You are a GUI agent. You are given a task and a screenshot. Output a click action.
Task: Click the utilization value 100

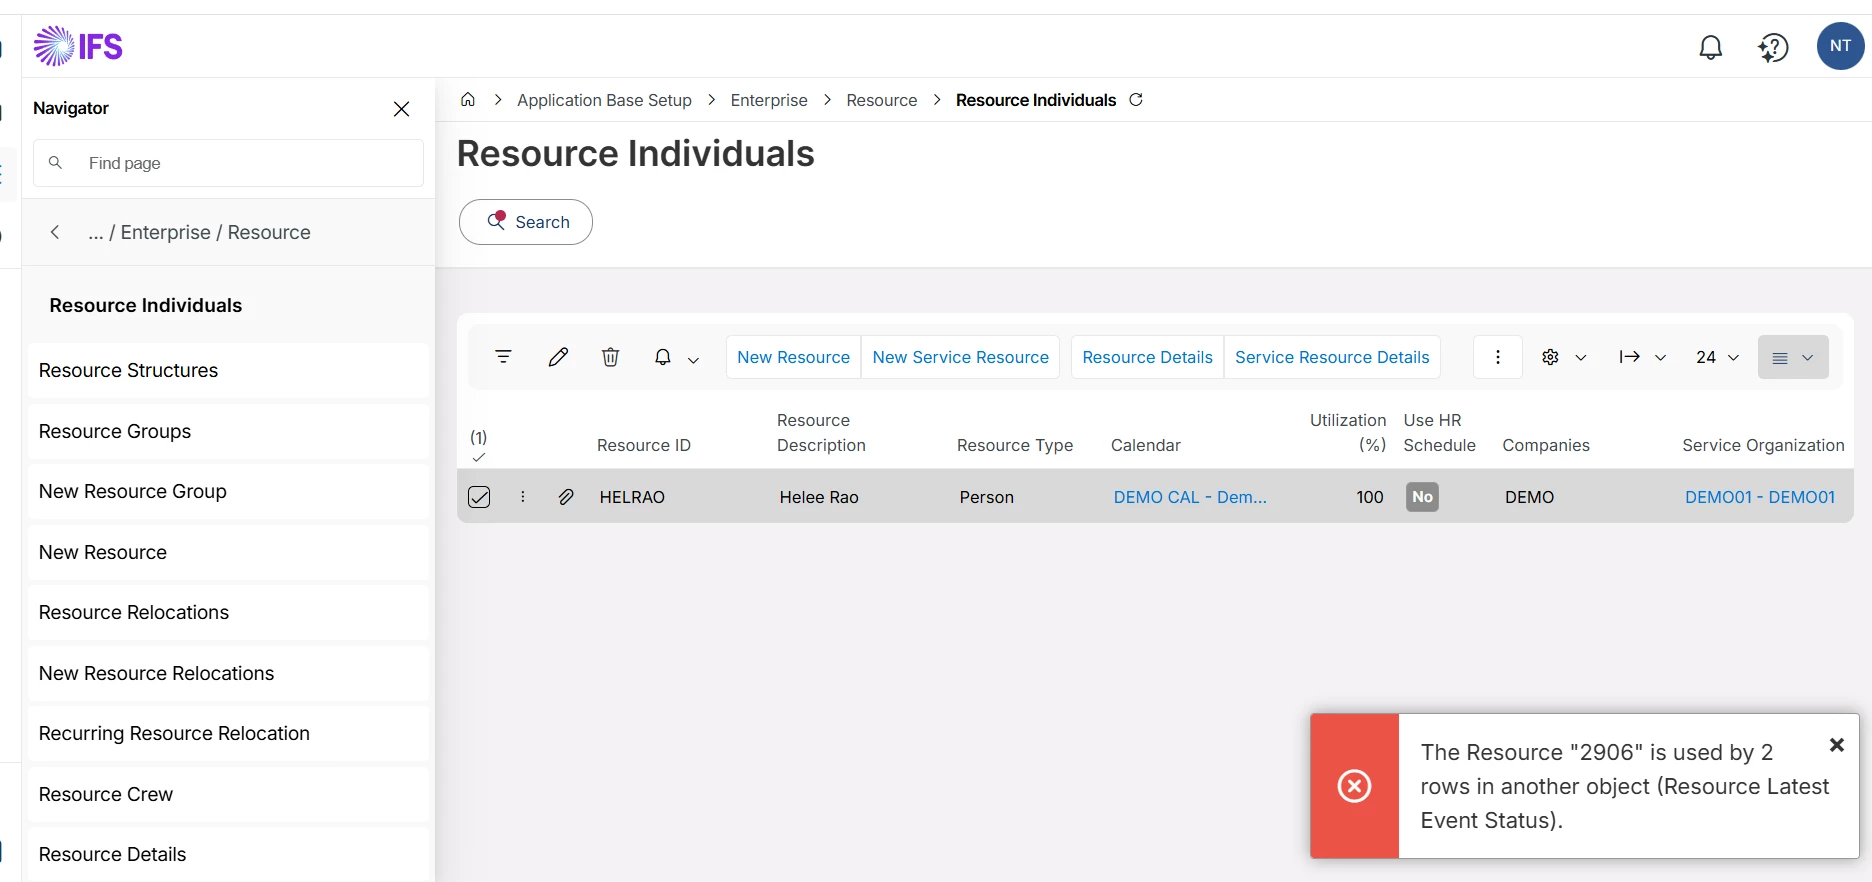pyautogui.click(x=1370, y=497)
